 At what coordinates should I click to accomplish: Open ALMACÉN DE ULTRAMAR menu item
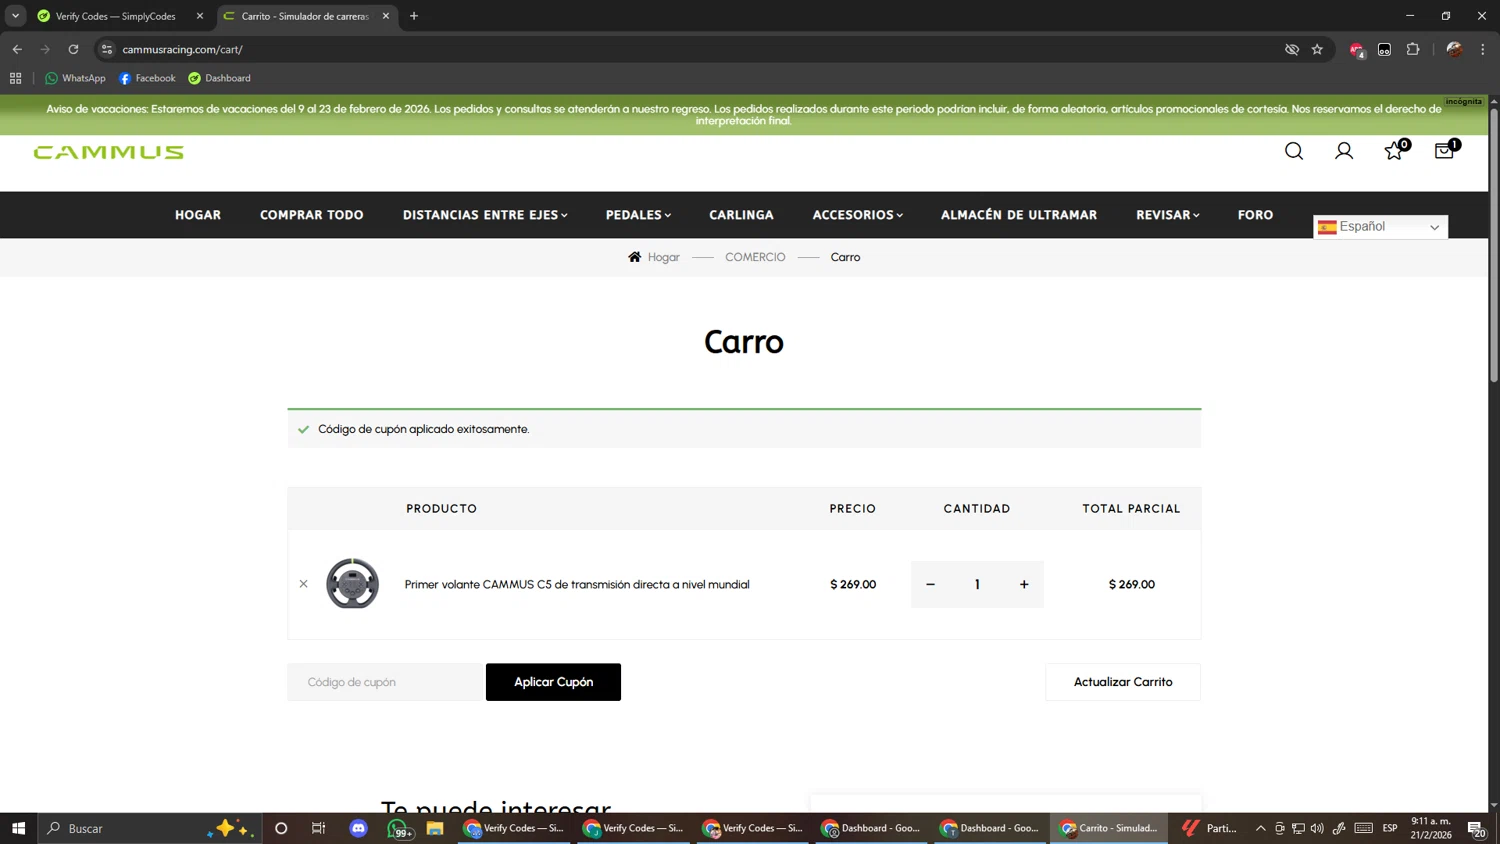1019,215
